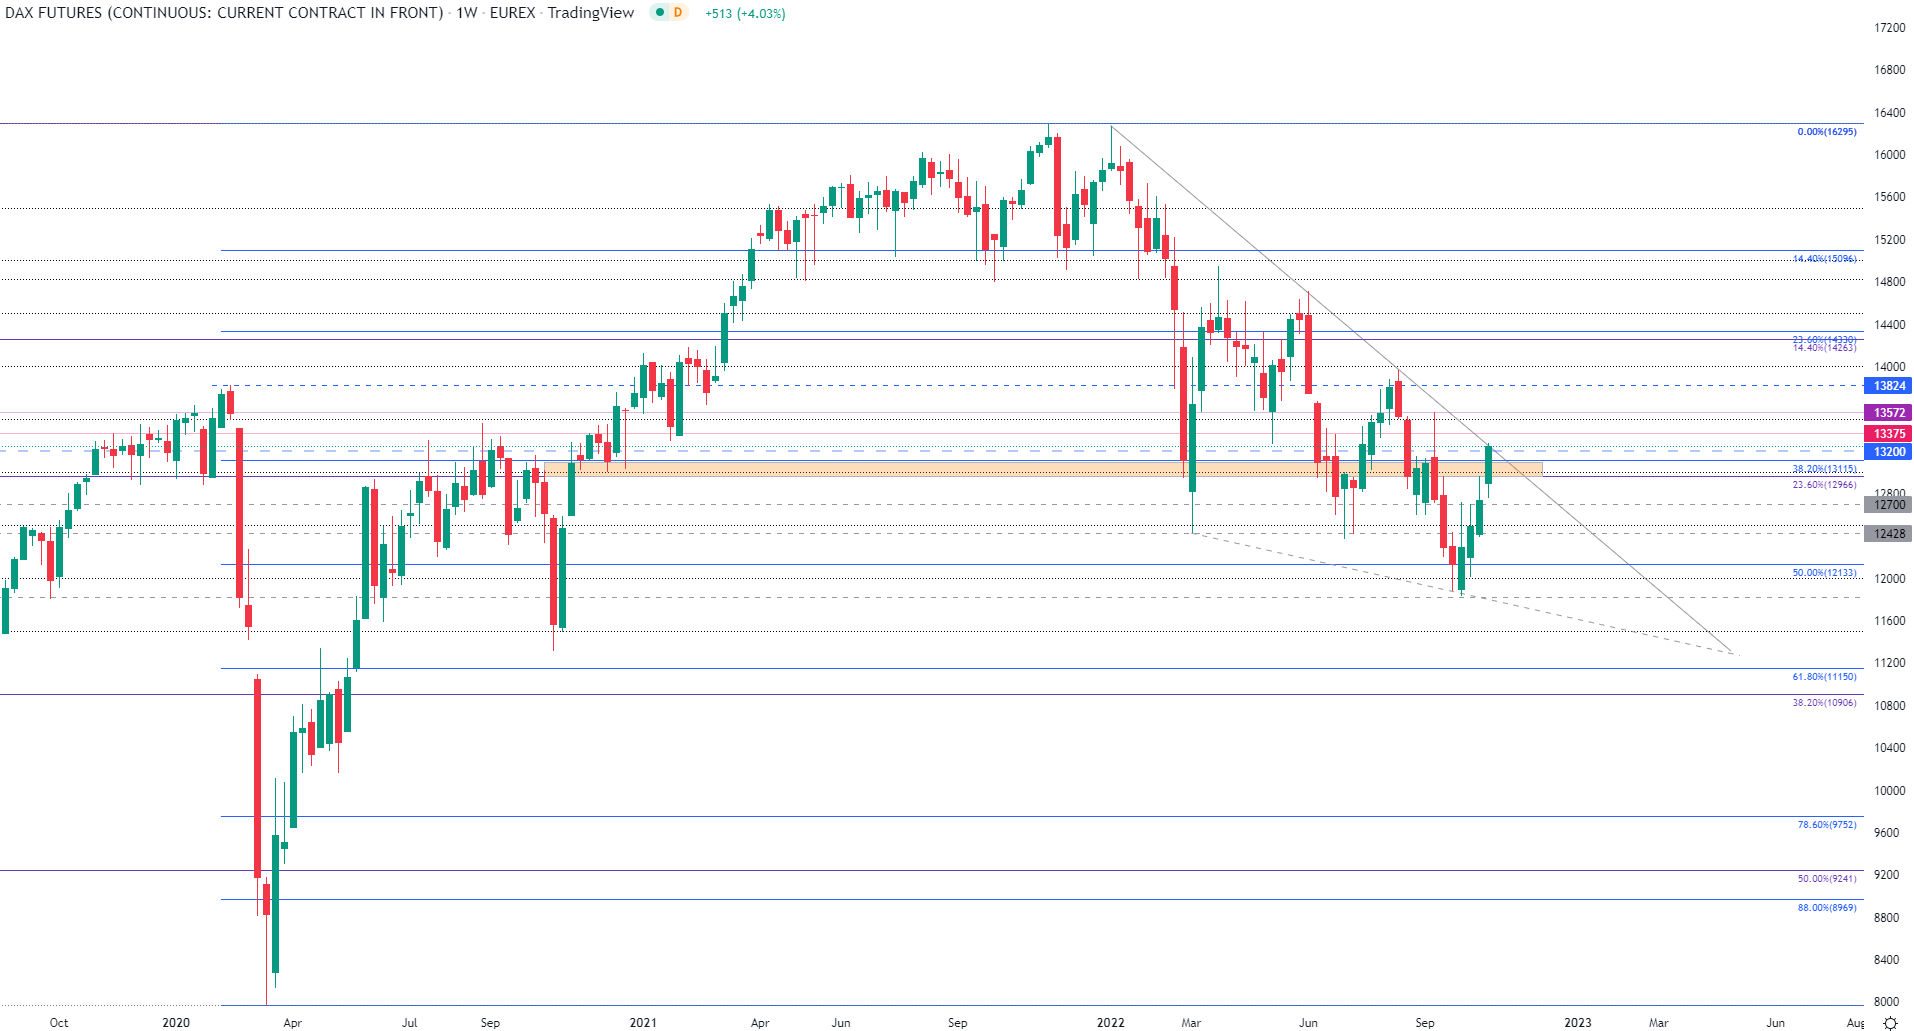Click 8800 on the price axis
Screen dimensions: 1914x1031
1886,918
